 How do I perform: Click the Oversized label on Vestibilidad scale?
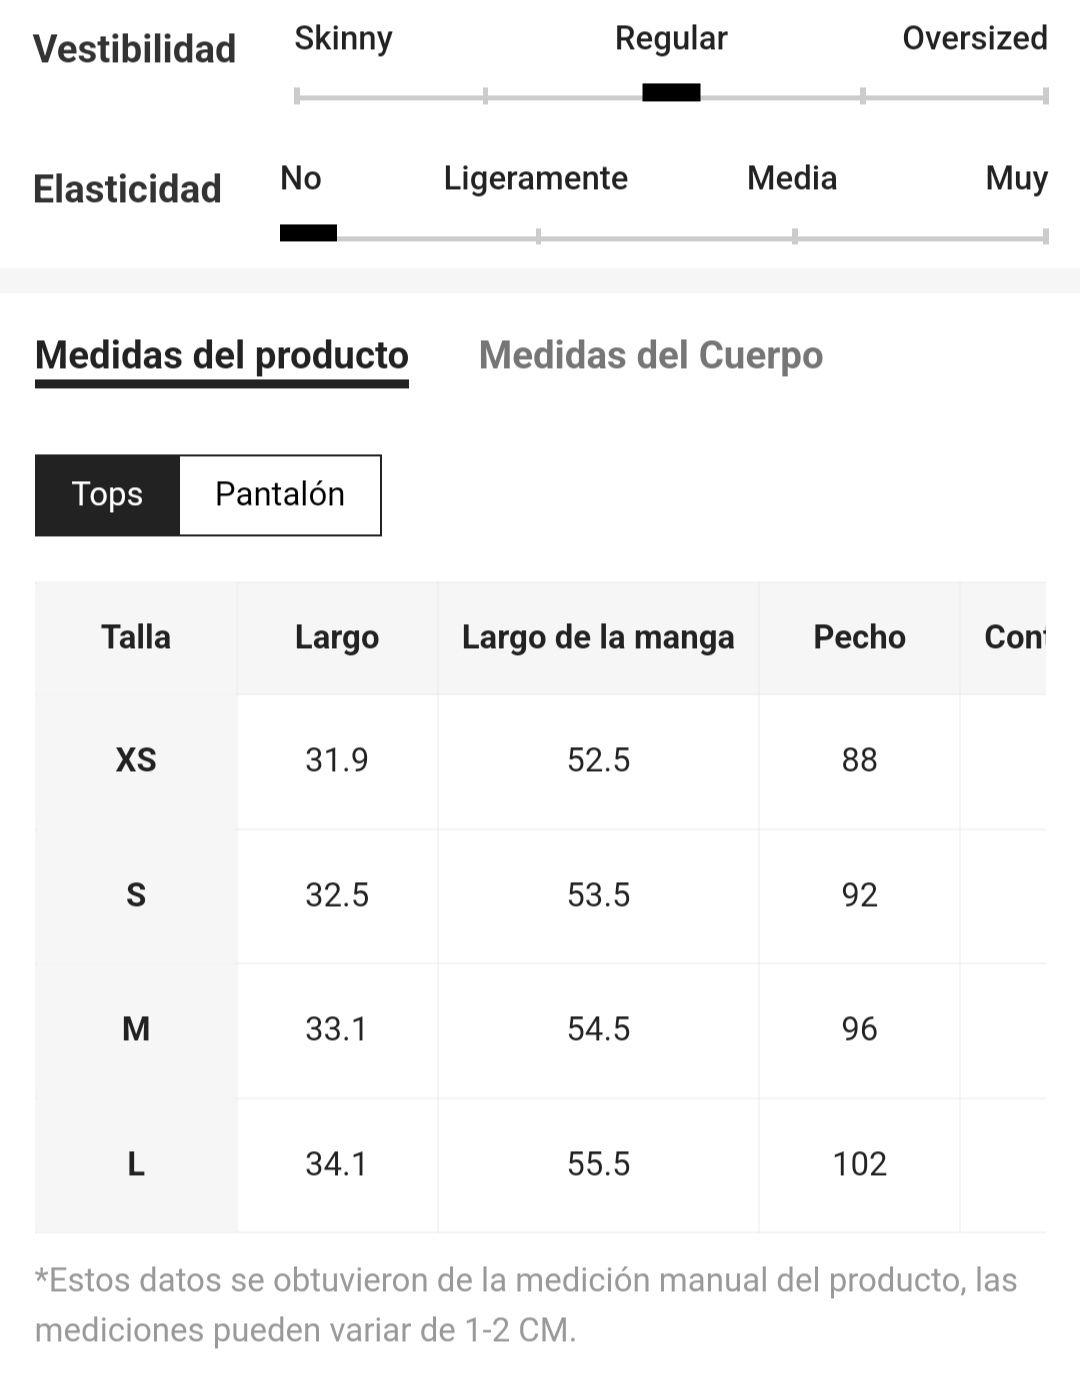pos(975,38)
